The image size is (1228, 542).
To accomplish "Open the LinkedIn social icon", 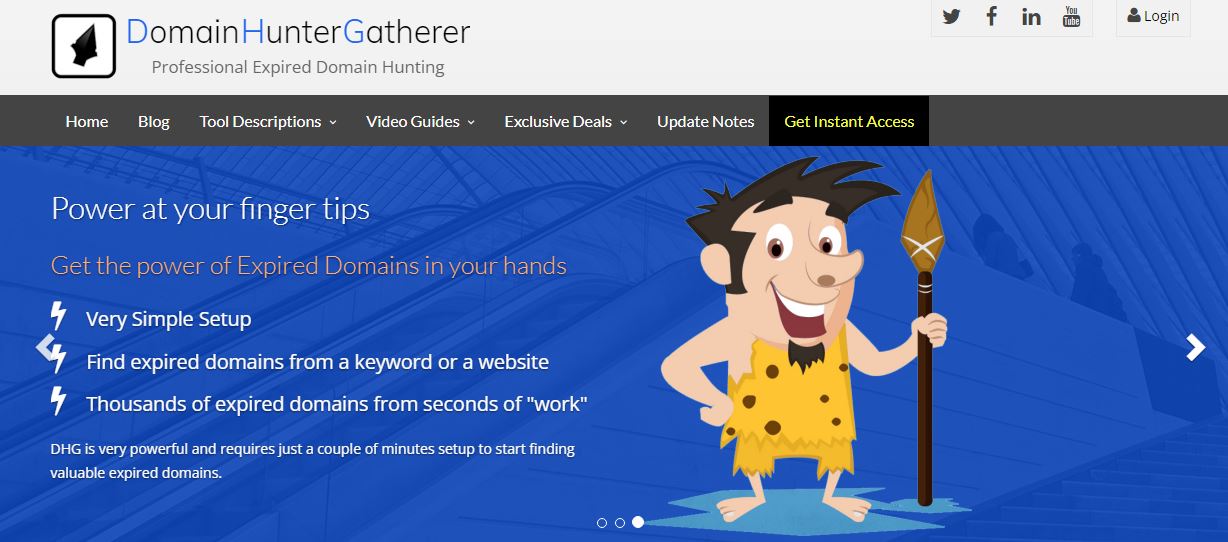I will [x=1031, y=17].
